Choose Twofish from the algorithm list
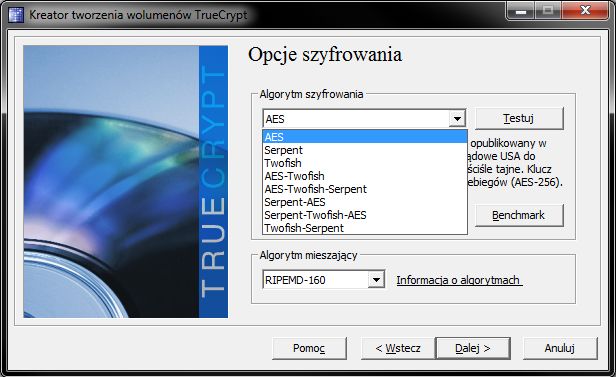The height and width of the screenshot is (377, 616). 365,163
